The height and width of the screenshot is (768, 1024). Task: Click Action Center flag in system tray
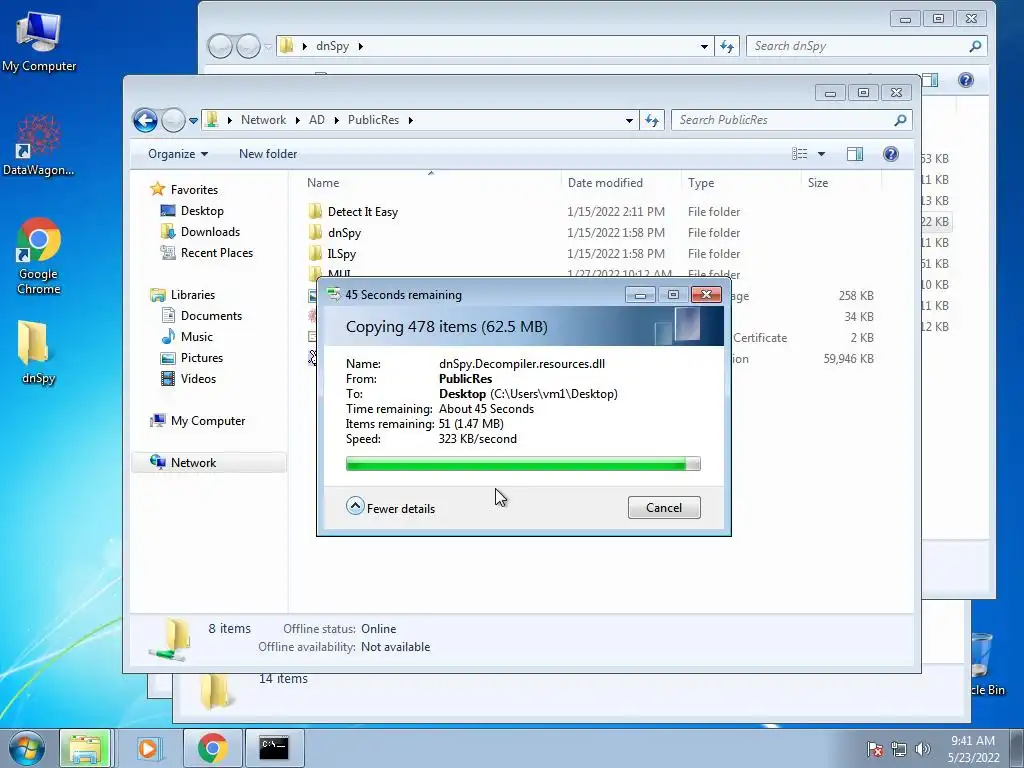tap(874, 749)
